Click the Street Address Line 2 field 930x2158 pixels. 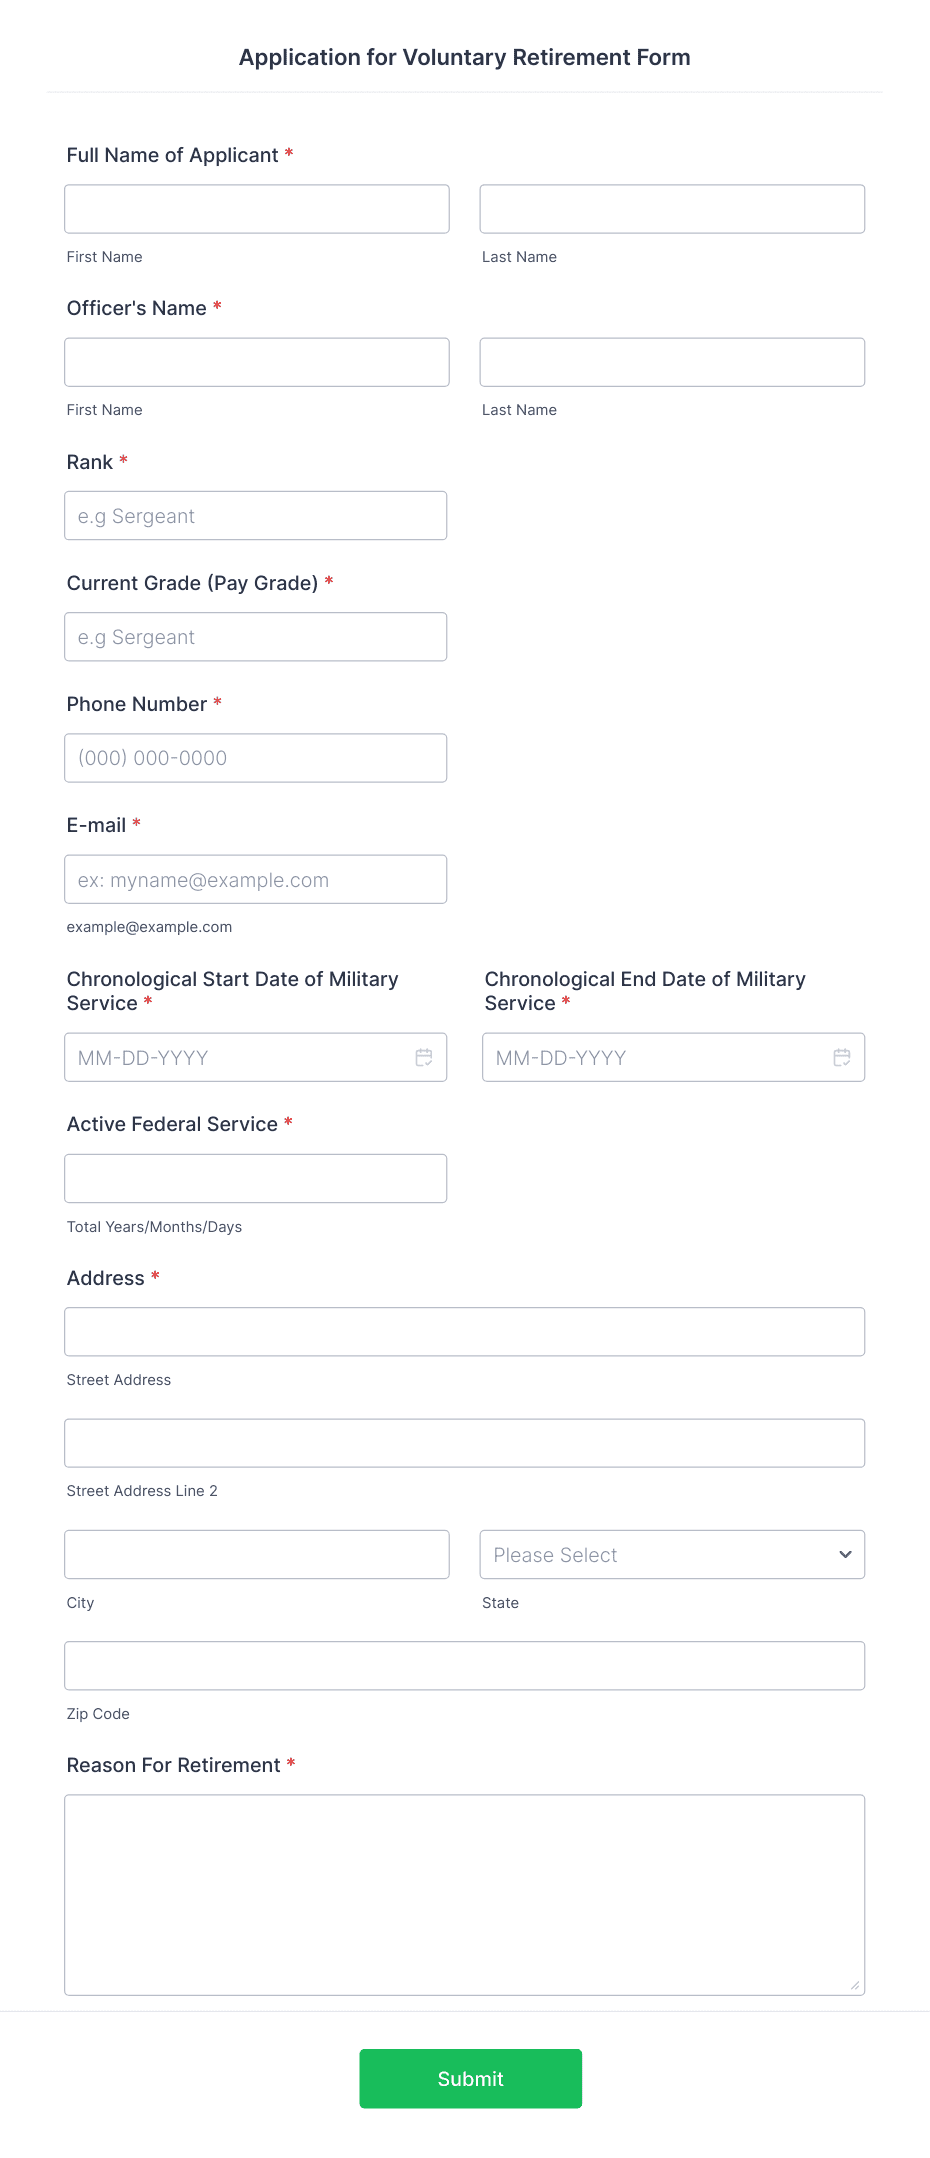[465, 1443]
